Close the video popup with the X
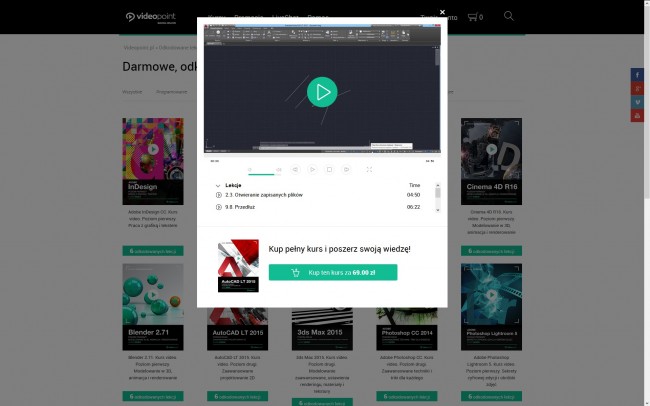Viewport: 650px width, 406px height. pos(442,12)
